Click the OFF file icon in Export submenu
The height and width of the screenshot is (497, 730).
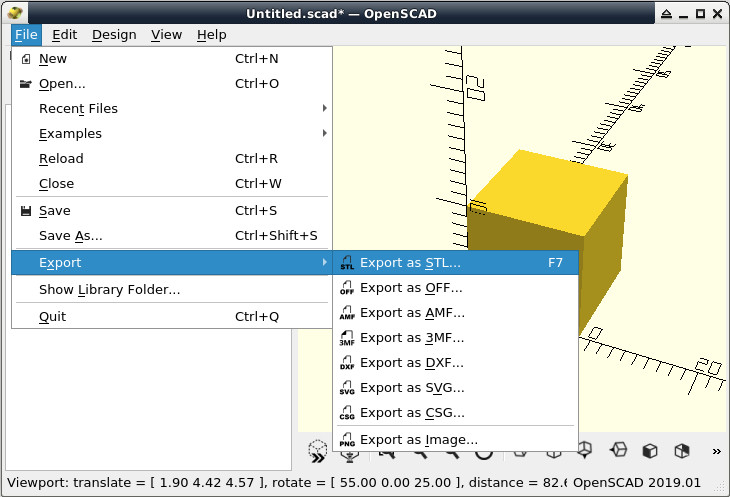pos(347,288)
